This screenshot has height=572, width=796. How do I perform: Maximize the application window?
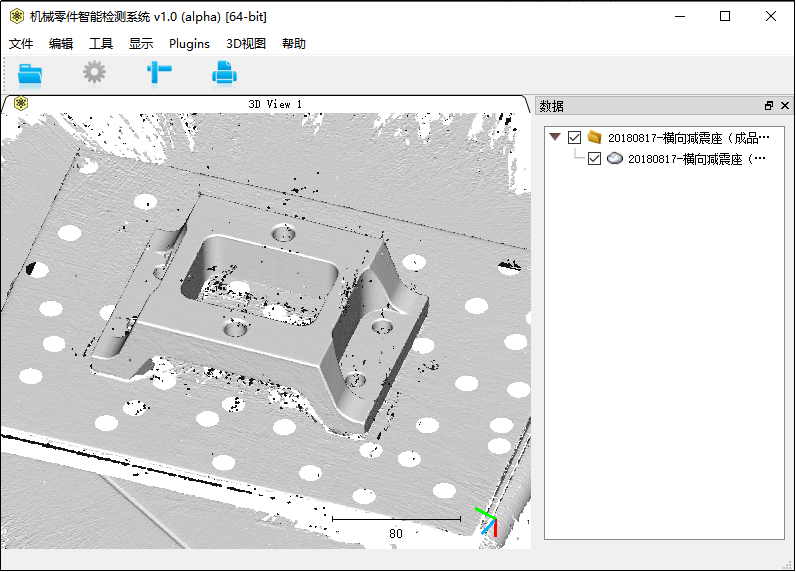[x=725, y=16]
